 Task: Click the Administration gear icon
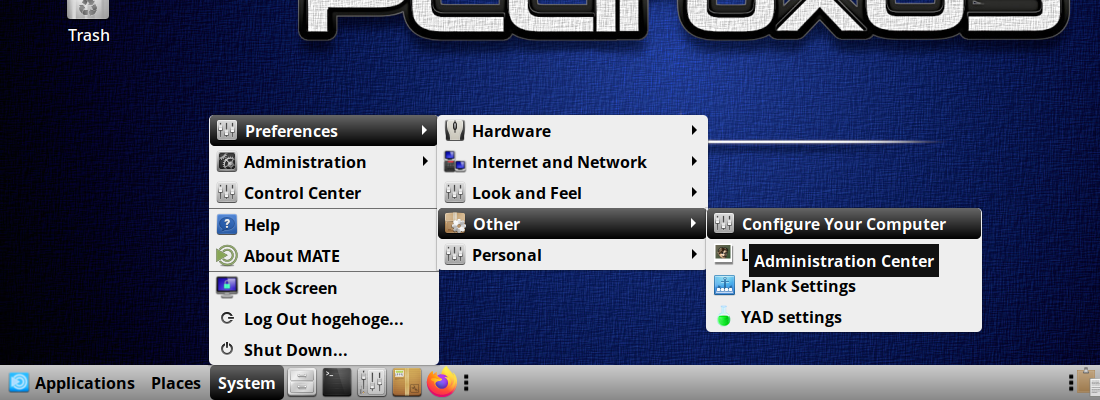click(227, 162)
